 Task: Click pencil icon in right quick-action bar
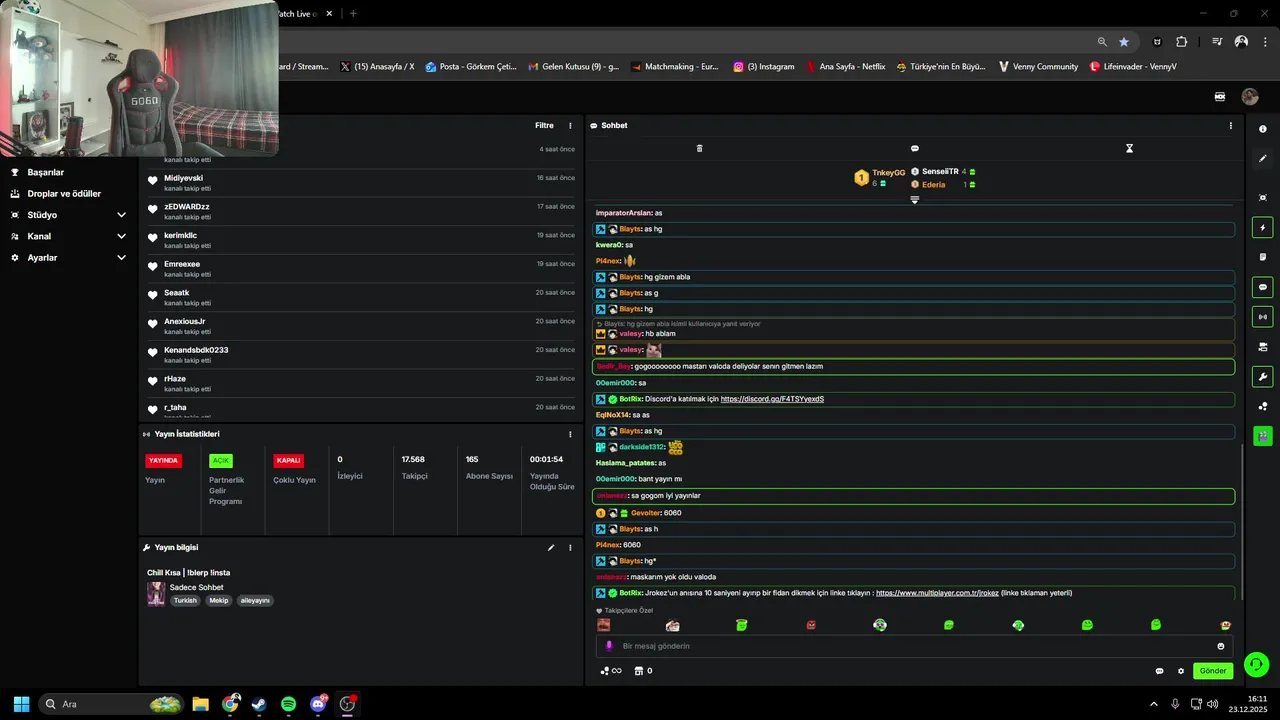click(1263, 158)
